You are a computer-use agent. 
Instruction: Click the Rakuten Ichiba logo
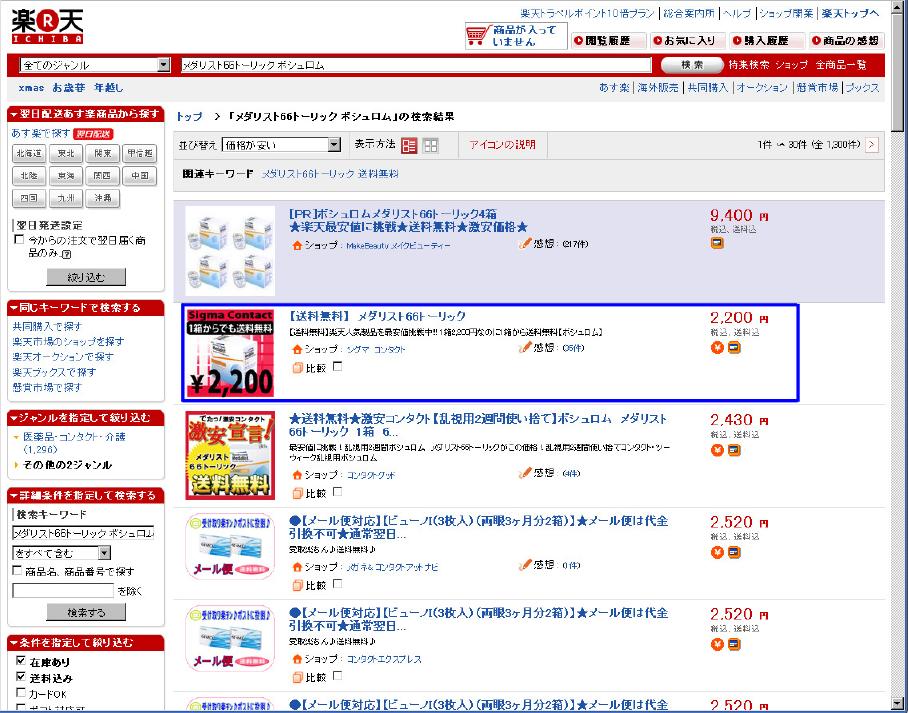[x=47, y=27]
